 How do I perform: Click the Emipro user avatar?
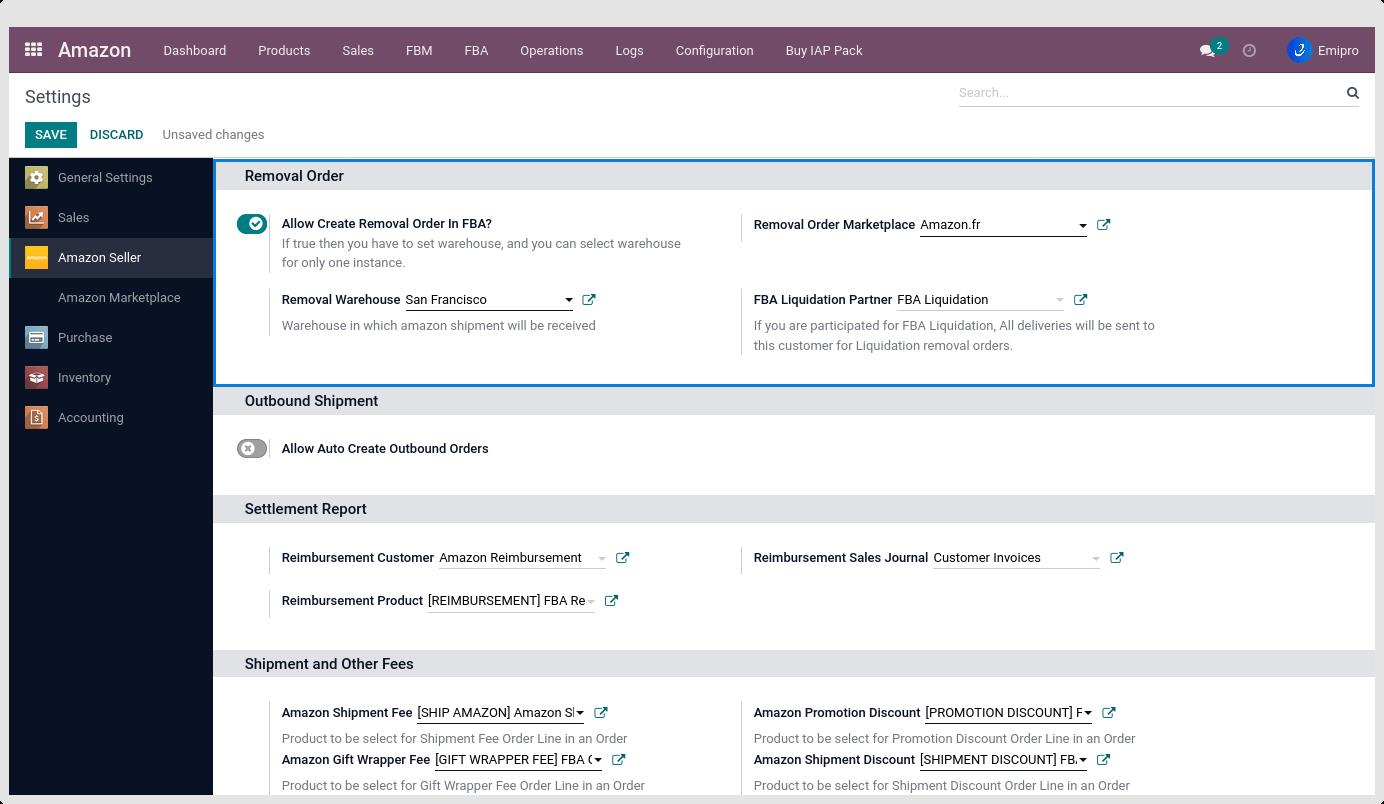point(1299,50)
